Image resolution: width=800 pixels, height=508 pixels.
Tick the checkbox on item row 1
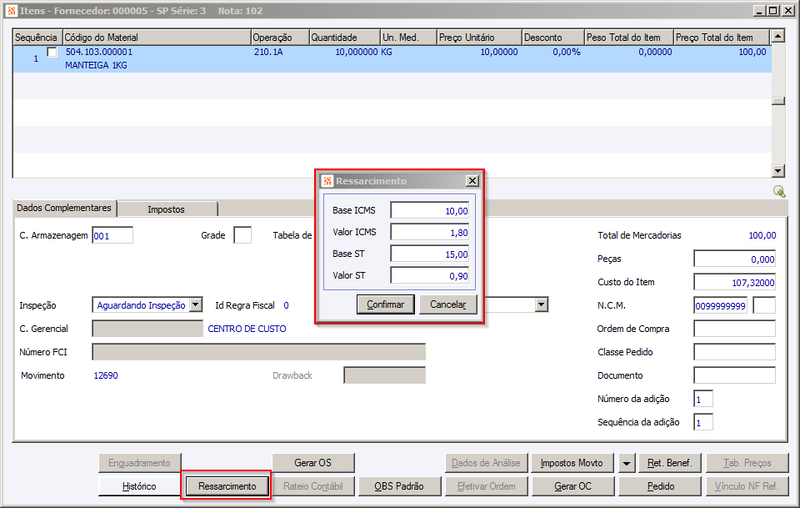(52, 52)
